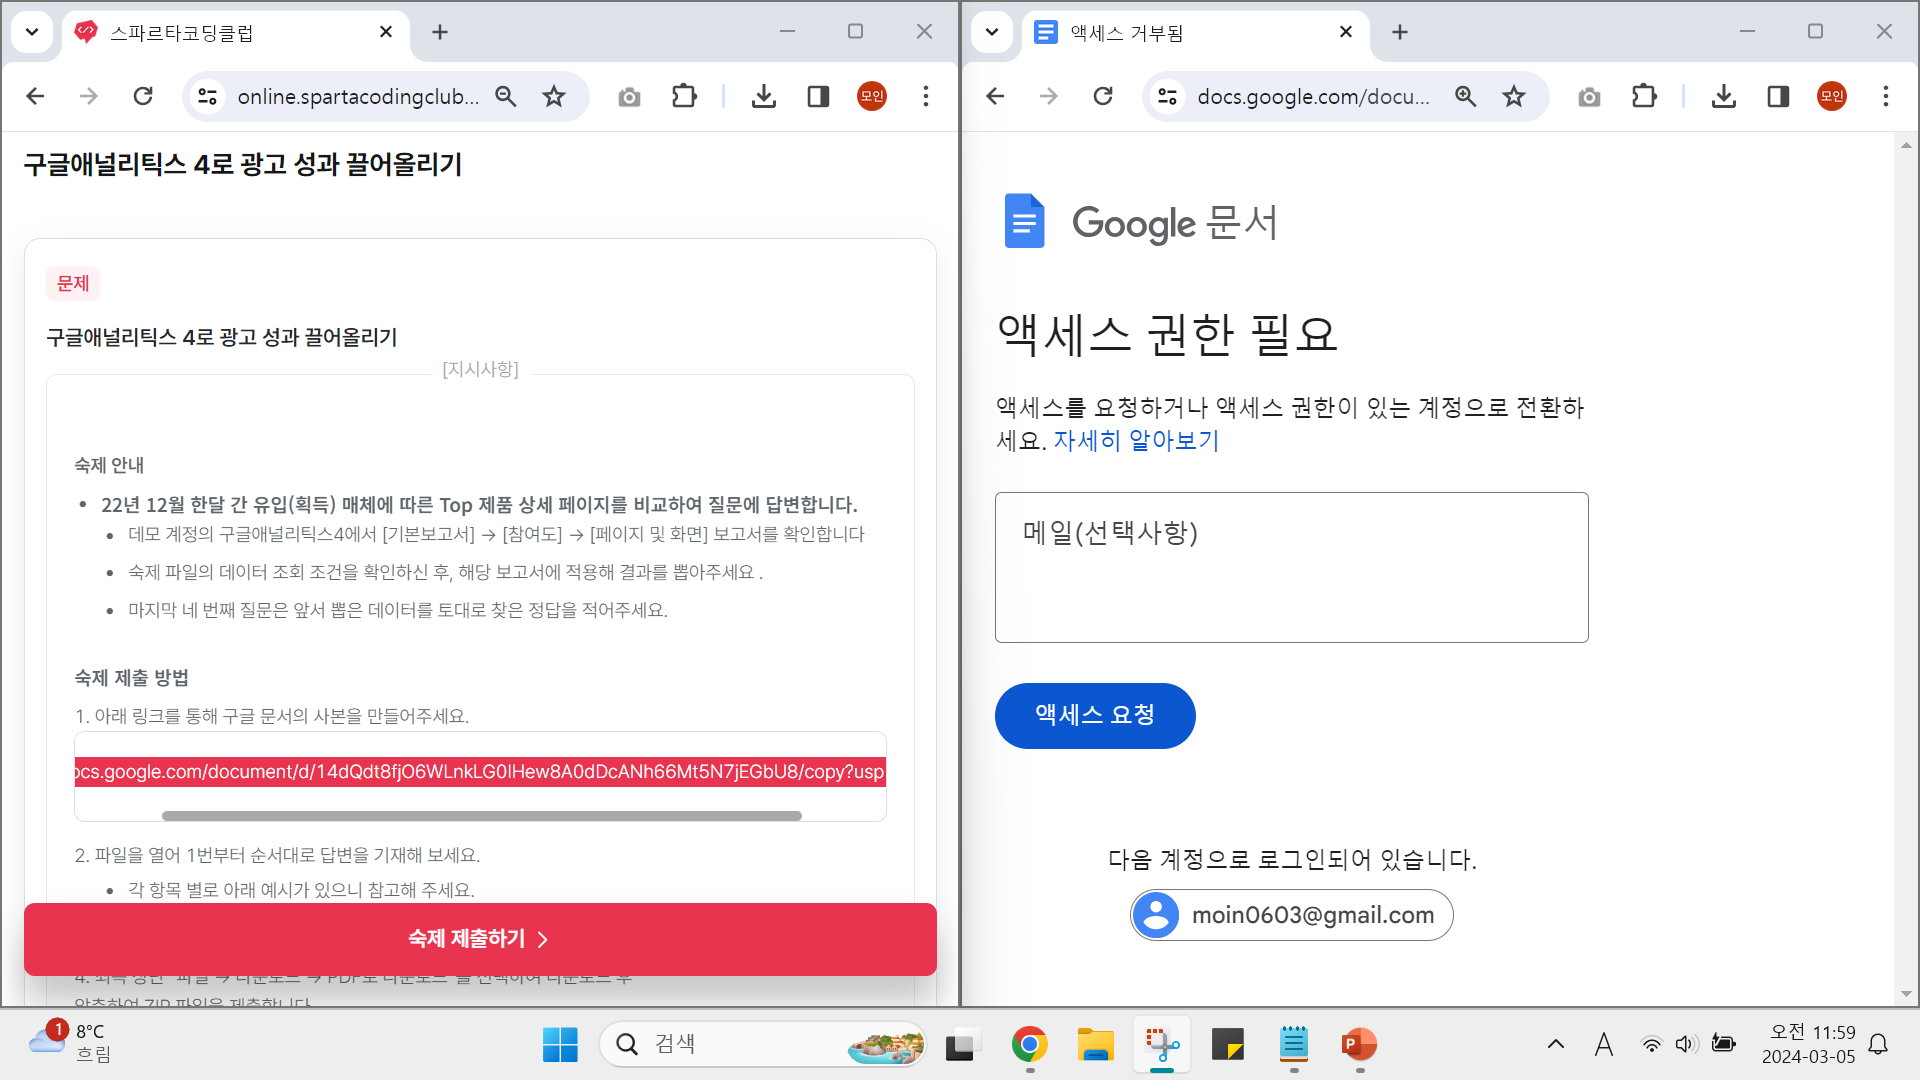Image resolution: width=1920 pixels, height=1080 pixels.
Task: Reload the Sparta Coding Club page
Action: pos(143,96)
